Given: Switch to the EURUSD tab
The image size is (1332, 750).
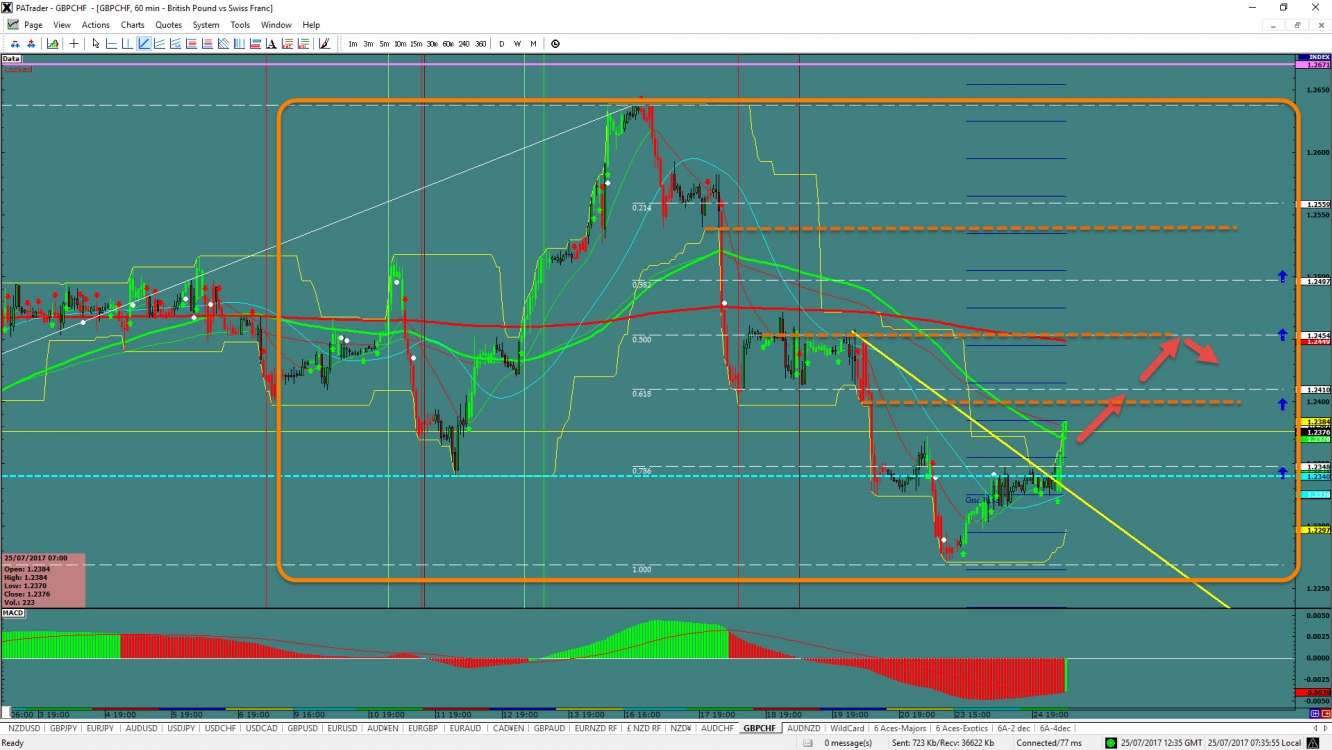Looking at the screenshot, I should coord(343,728).
